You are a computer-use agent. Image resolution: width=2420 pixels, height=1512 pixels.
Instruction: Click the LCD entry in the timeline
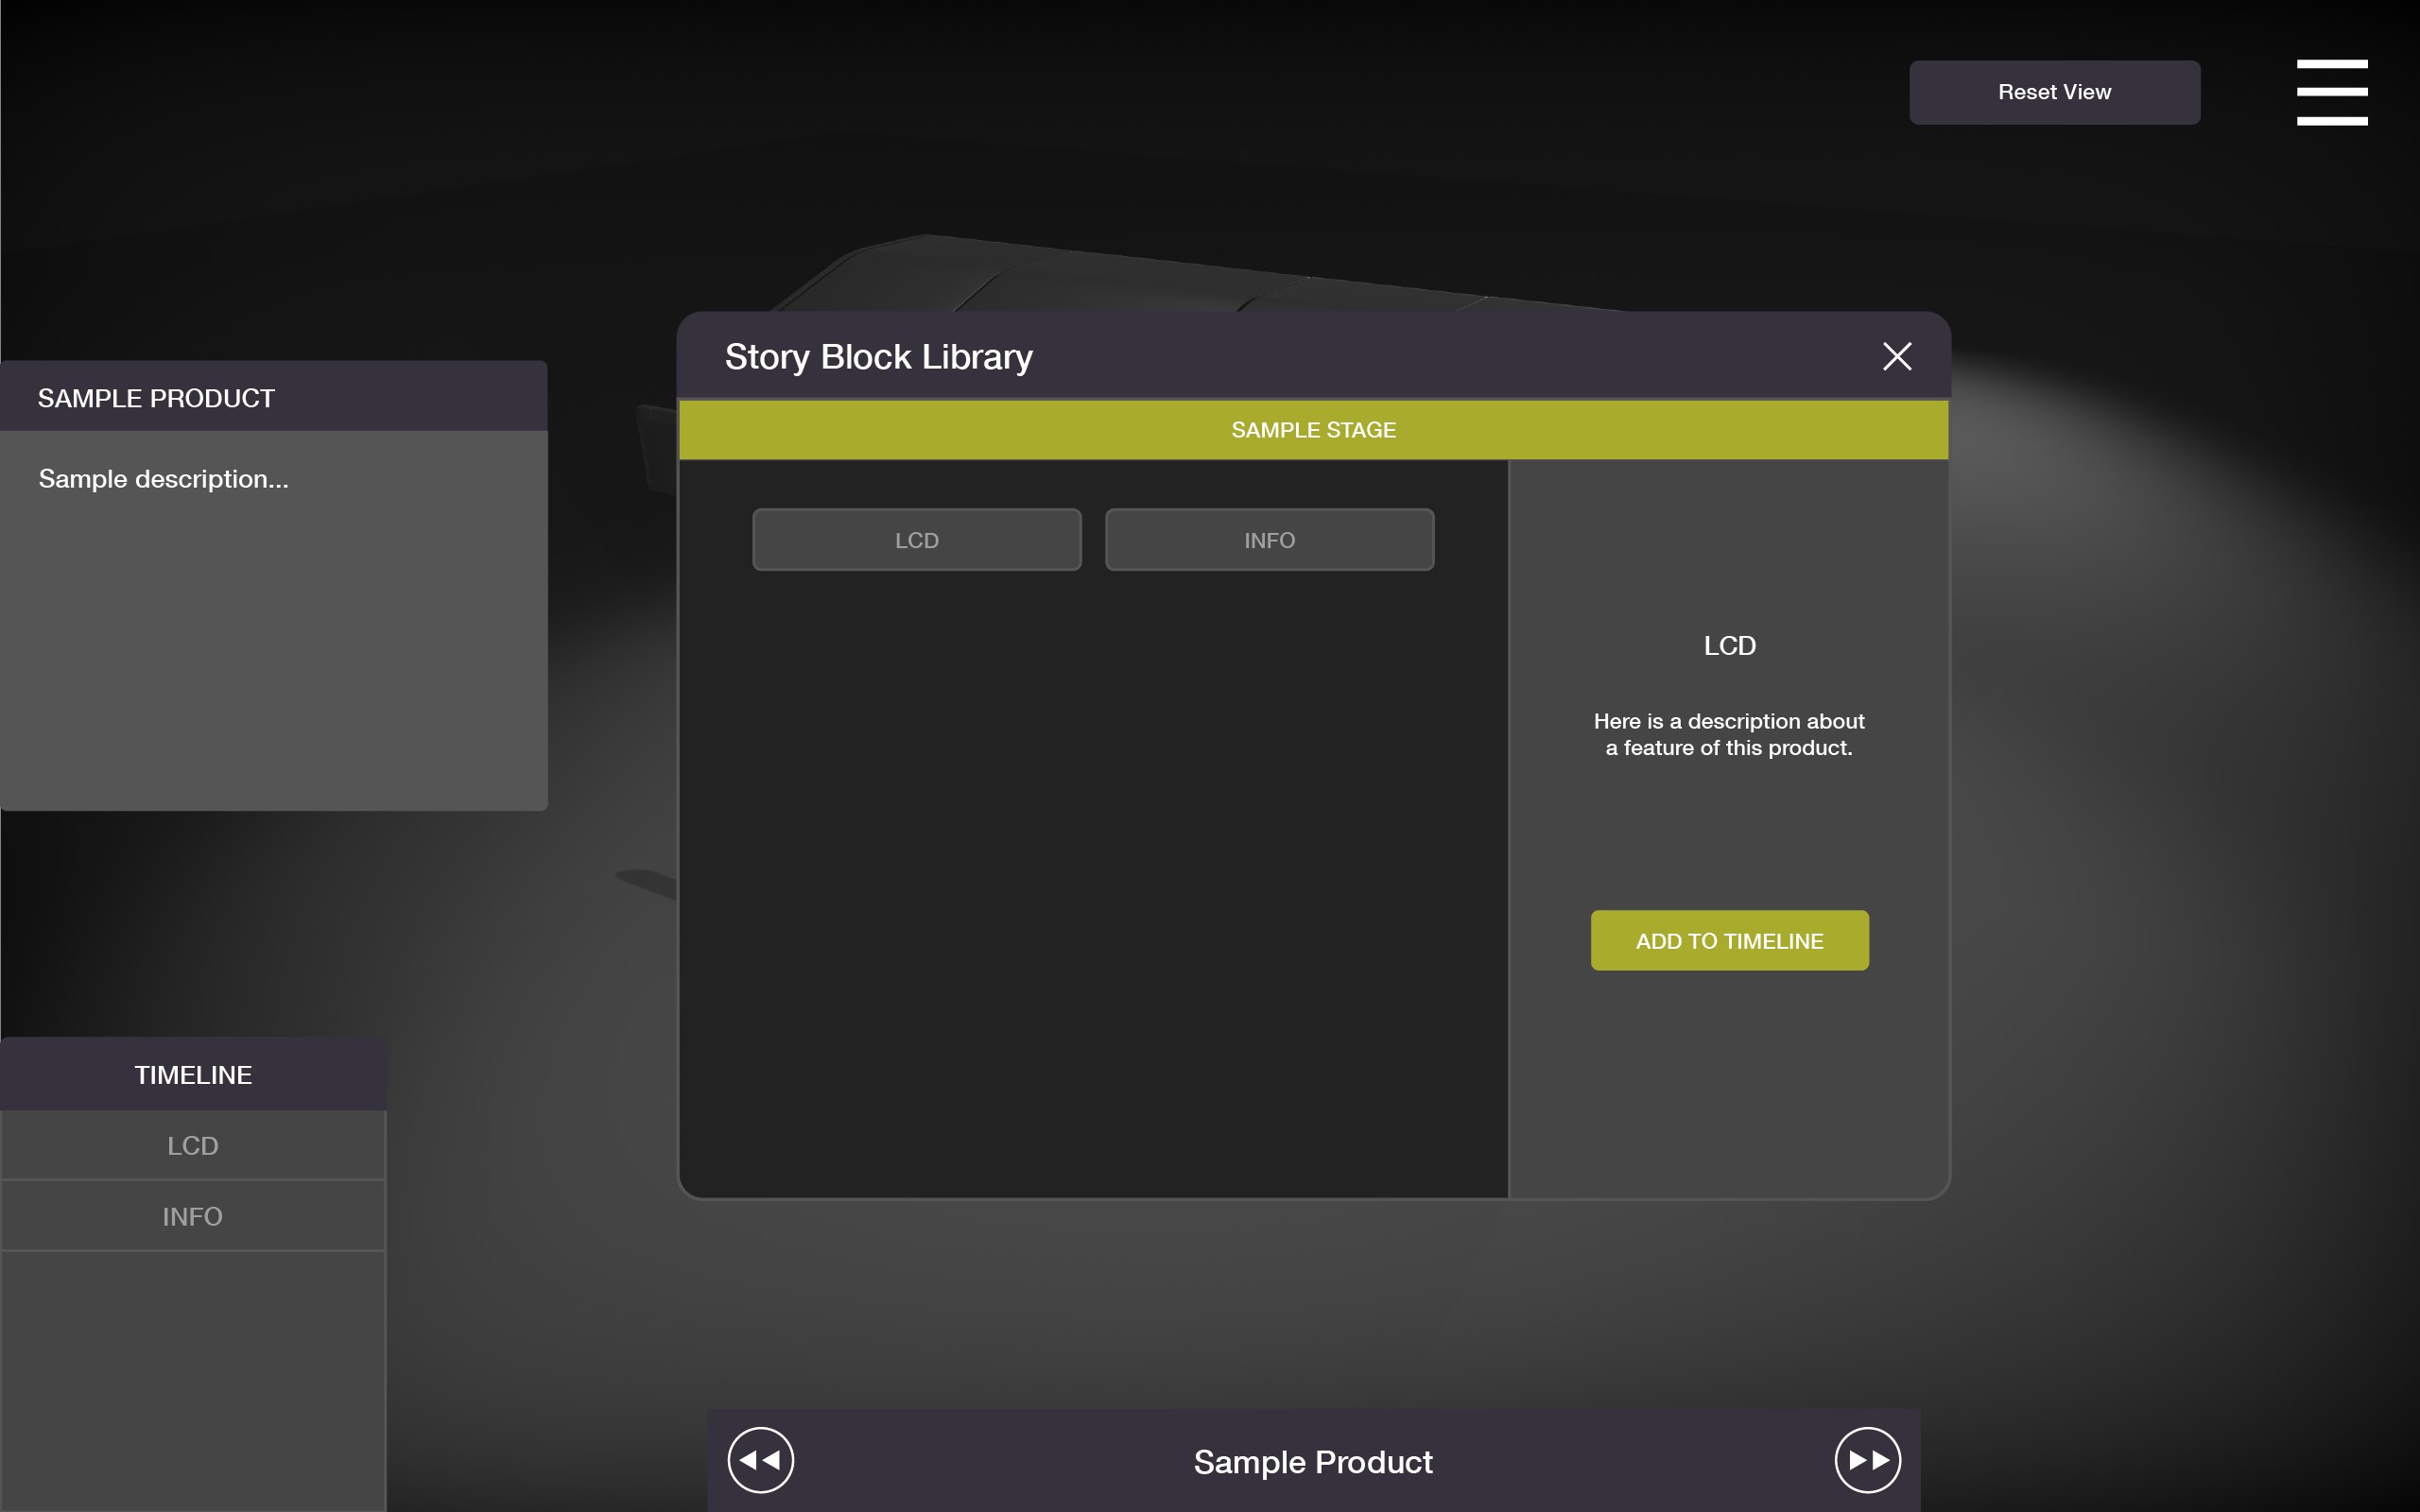pyautogui.click(x=193, y=1145)
